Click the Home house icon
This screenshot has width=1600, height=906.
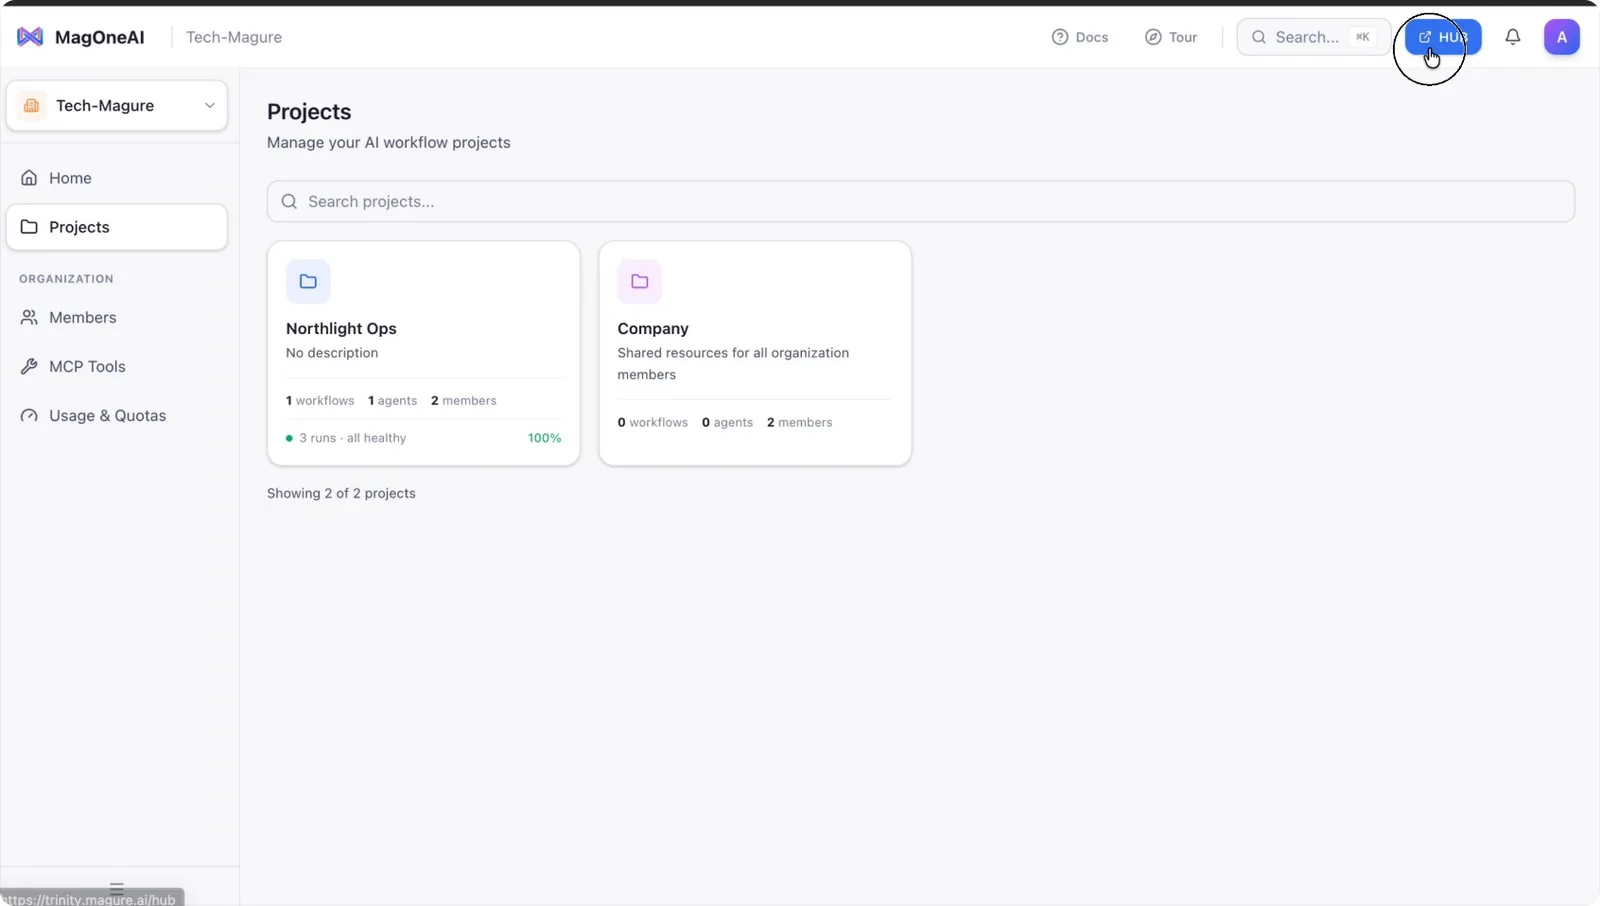29,178
